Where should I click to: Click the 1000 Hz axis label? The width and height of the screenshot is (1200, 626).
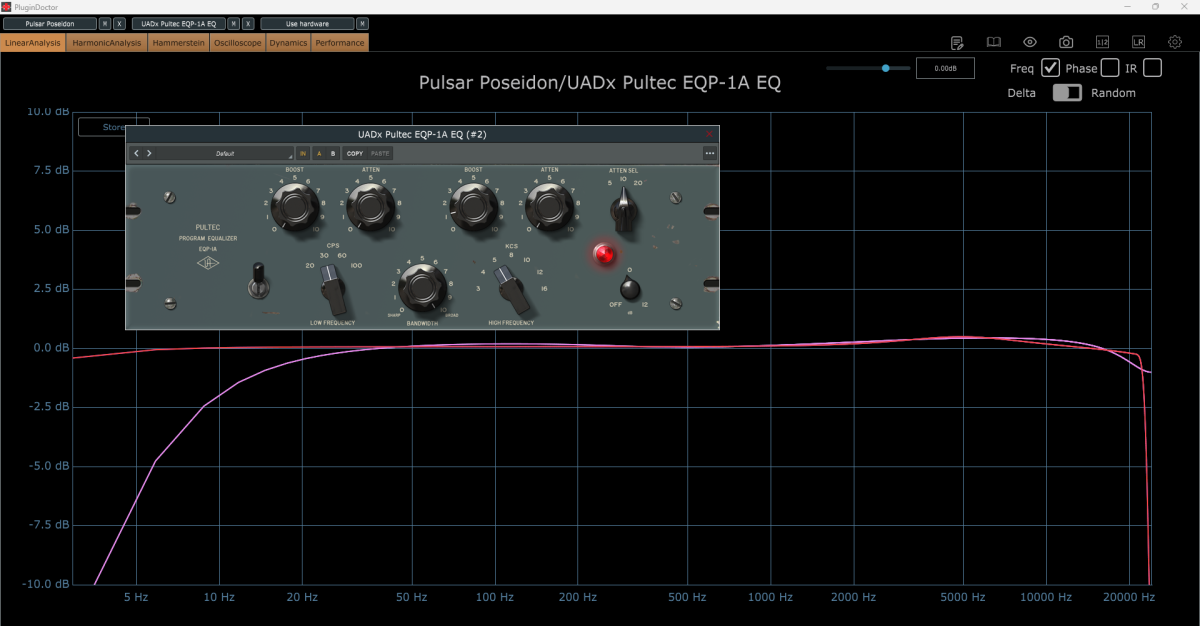769,597
